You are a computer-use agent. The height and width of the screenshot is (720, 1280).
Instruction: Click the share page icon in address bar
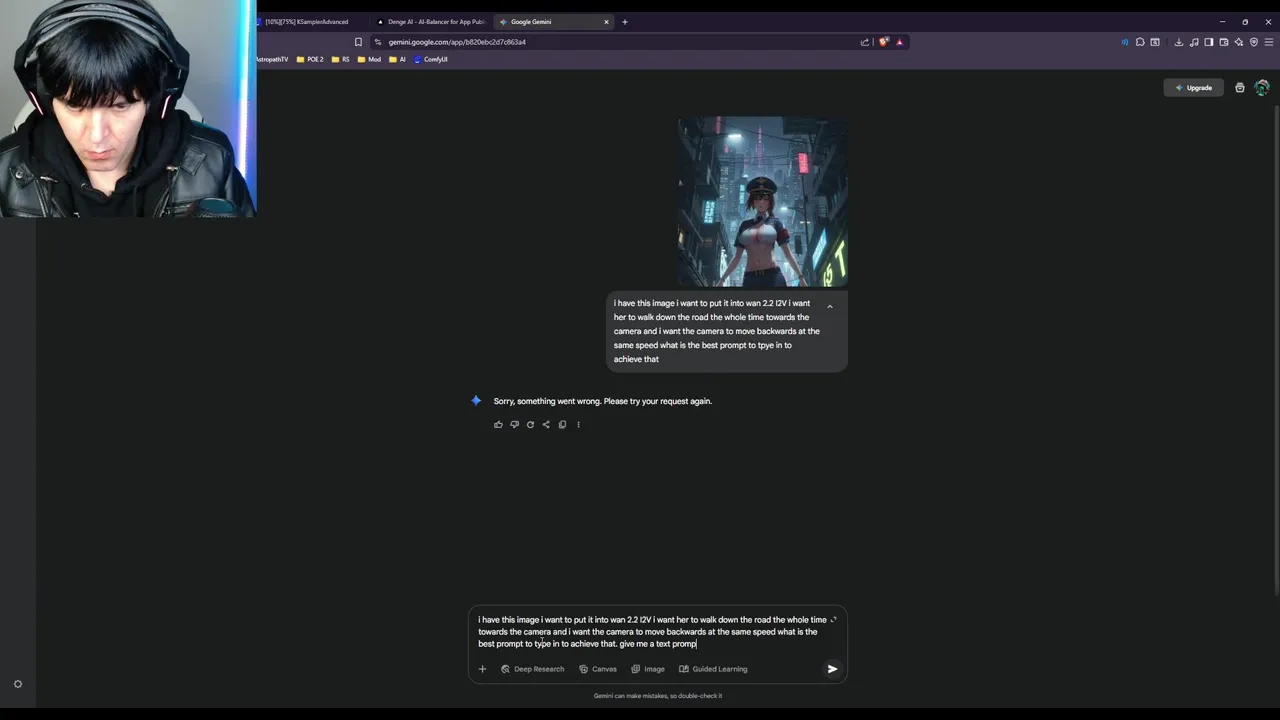pyautogui.click(x=865, y=42)
